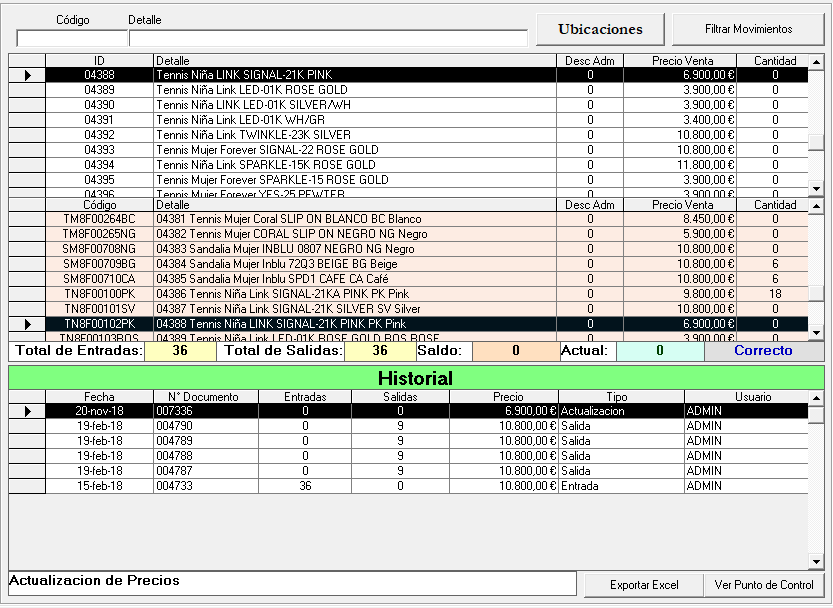Click the Detalle search input field
This screenshot has width=833, height=608.
click(x=328, y=39)
